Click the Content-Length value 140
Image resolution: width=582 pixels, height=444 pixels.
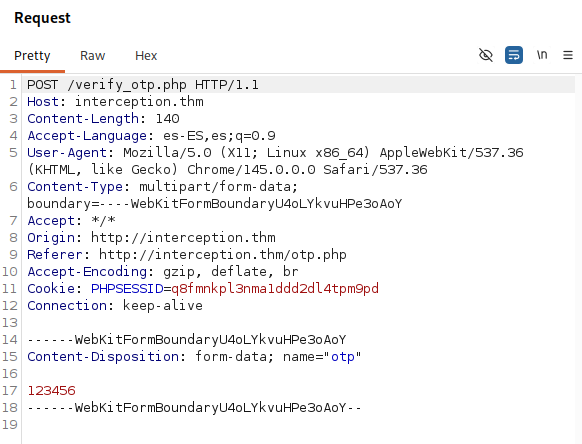click(167, 118)
